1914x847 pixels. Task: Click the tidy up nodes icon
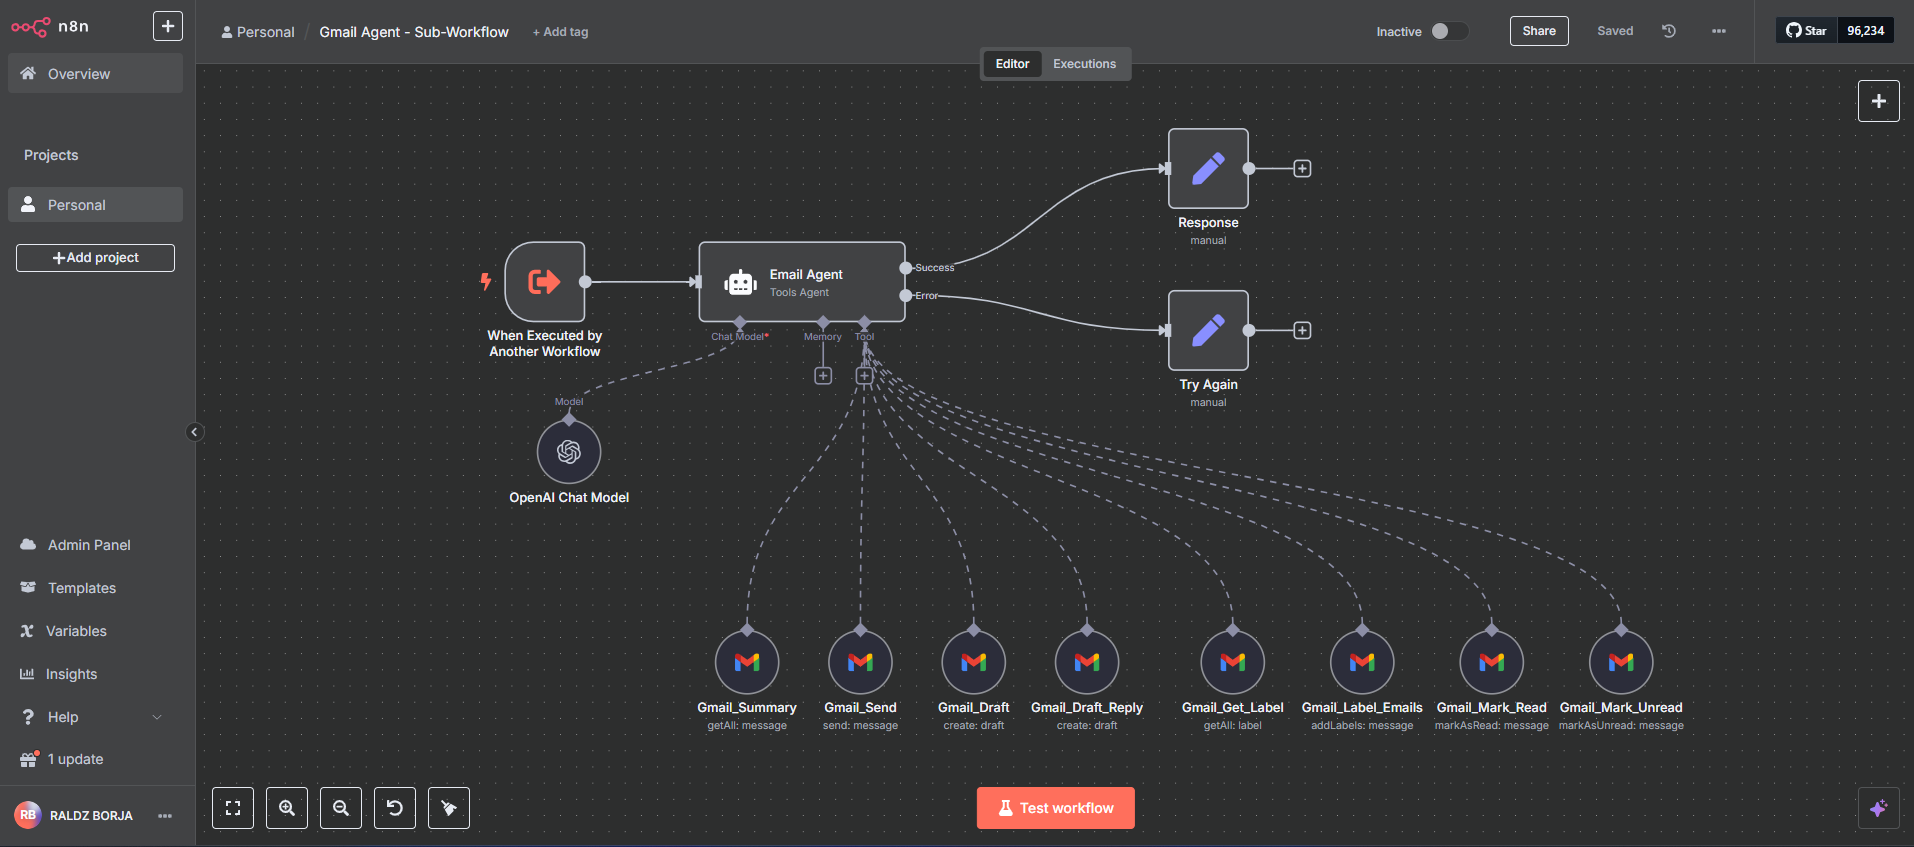449,808
